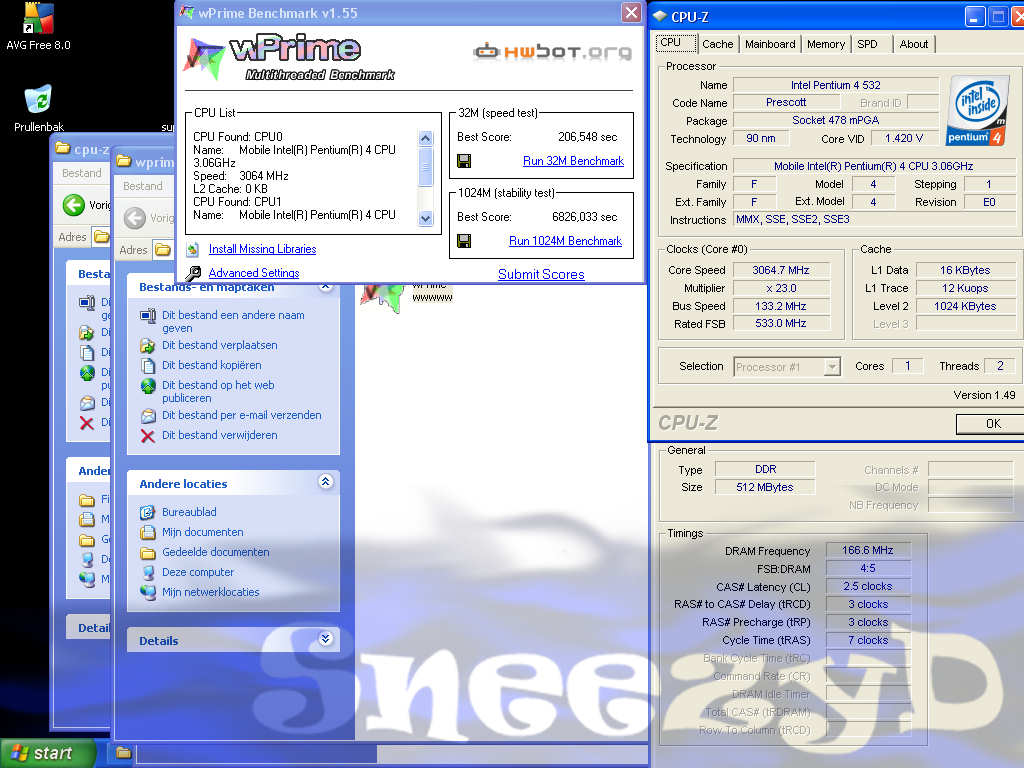The width and height of the screenshot is (1024, 768).
Task: Click the 1024M best score 6826,033 sec
Action: click(584, 217)
